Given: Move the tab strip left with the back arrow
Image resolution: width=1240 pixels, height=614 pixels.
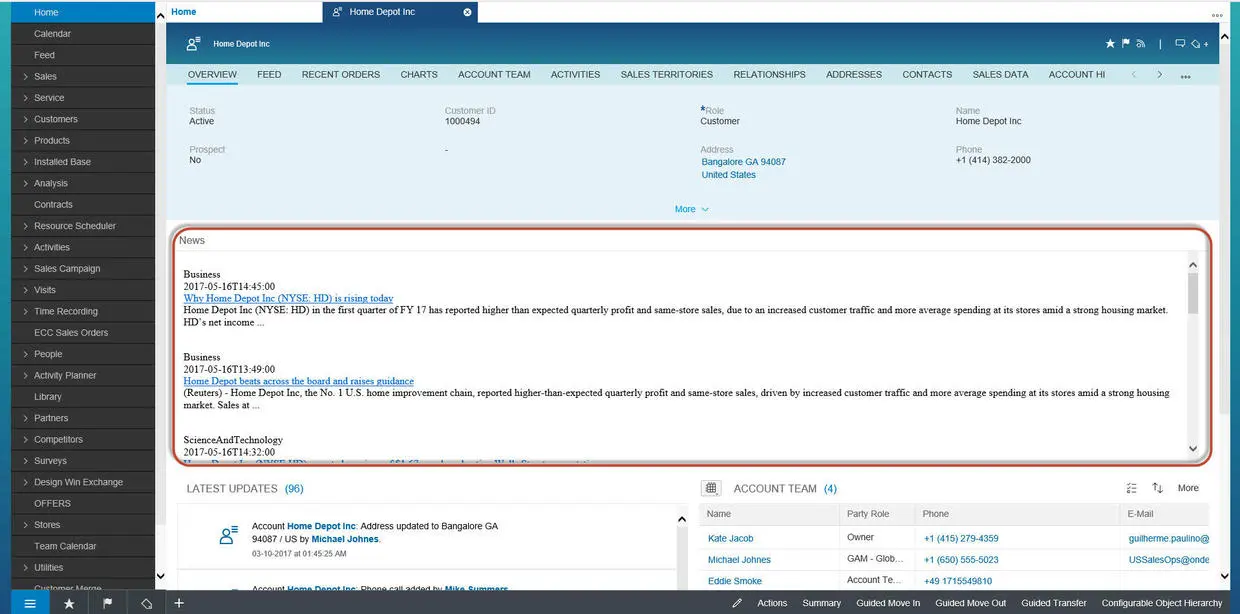Looking at the screenshot, I should tap(1133, 74).
